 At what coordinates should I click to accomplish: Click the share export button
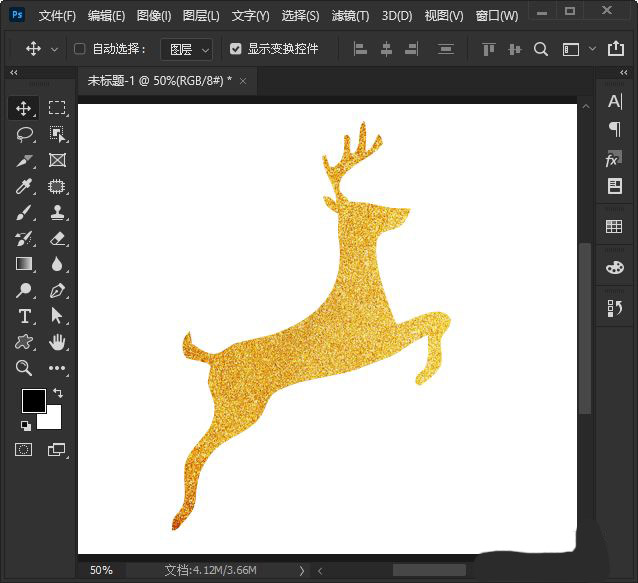click(x=616, y=48)
